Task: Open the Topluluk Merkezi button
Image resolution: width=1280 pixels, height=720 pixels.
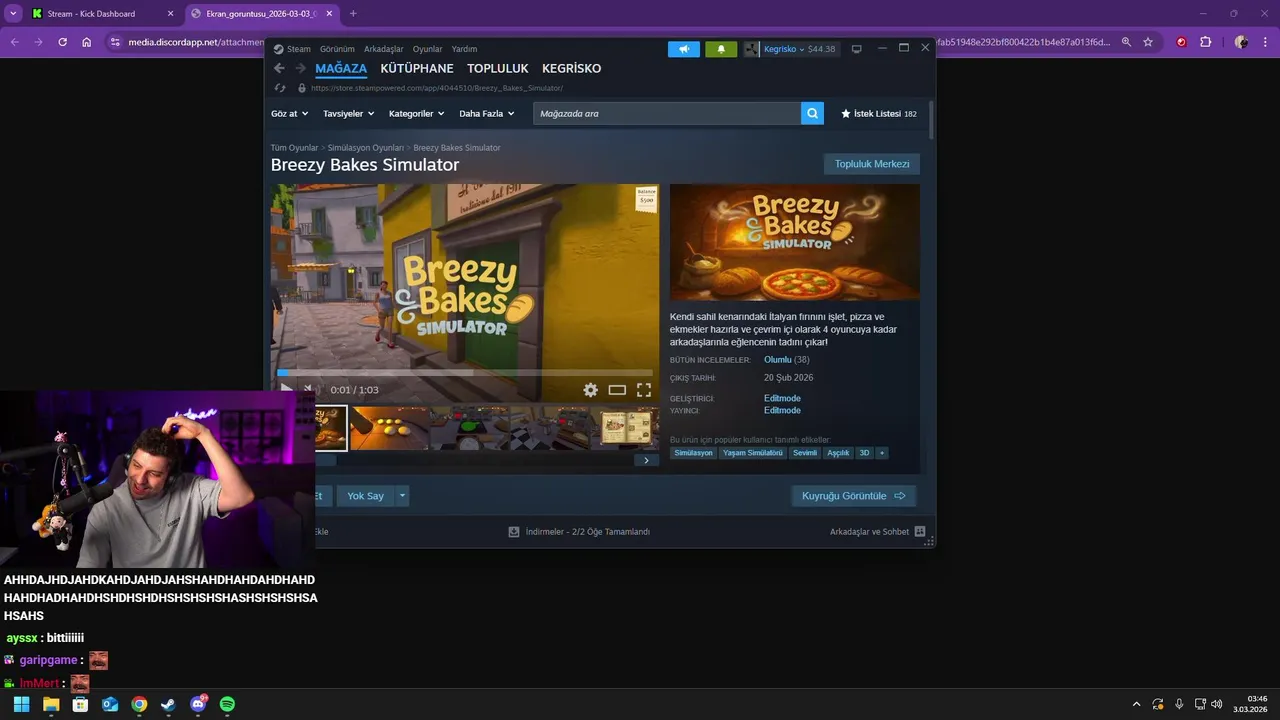Action: point(872,164)
